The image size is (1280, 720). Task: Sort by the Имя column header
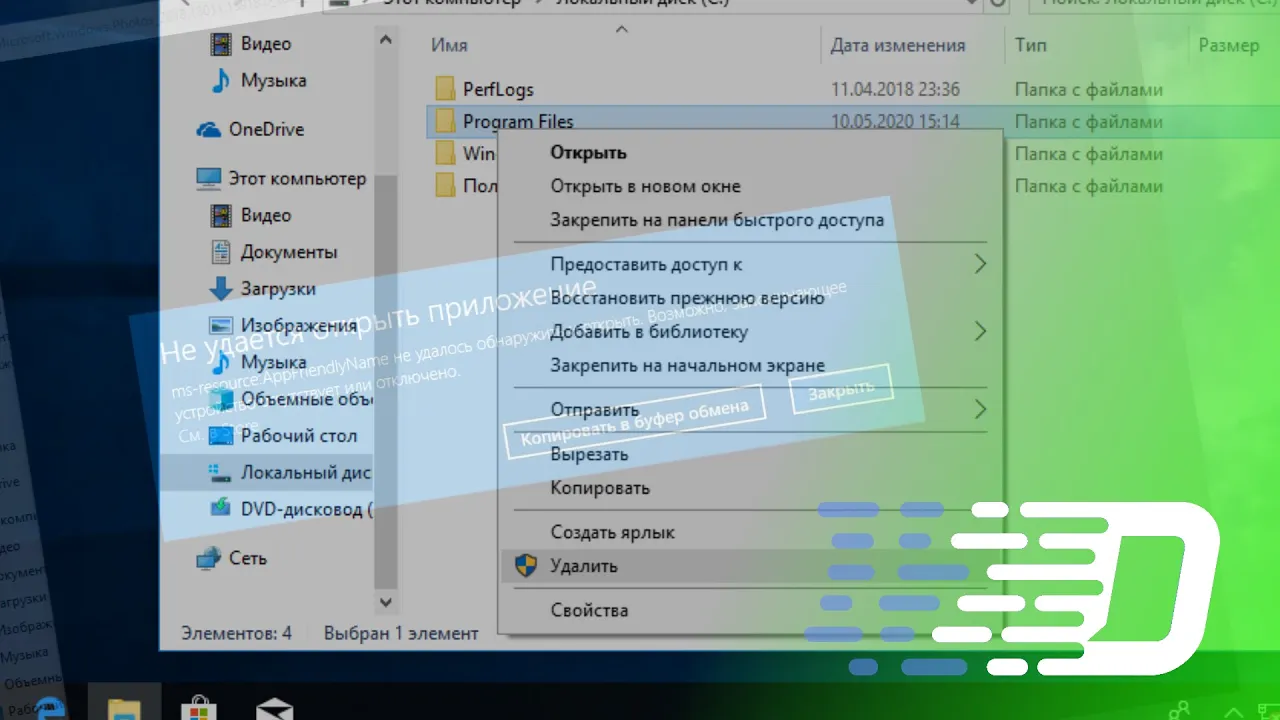pos(449,45)
